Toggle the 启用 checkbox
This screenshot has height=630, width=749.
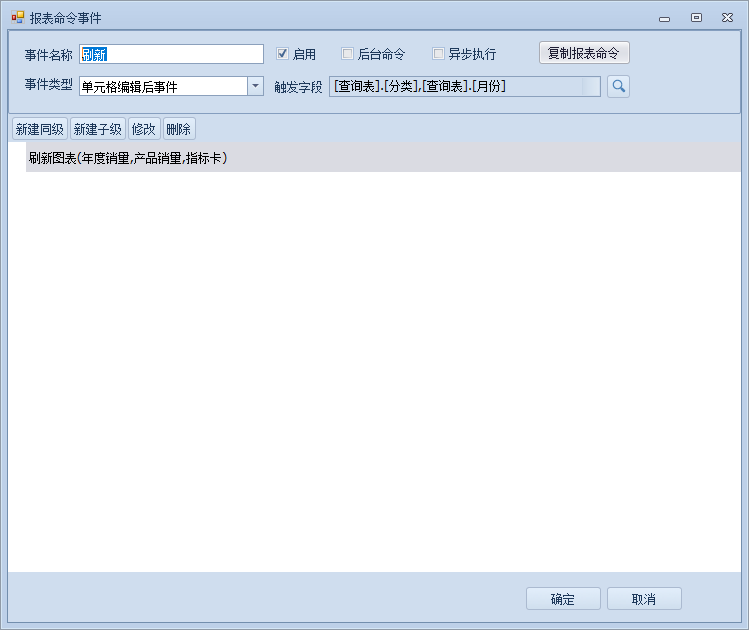[283, 54]
